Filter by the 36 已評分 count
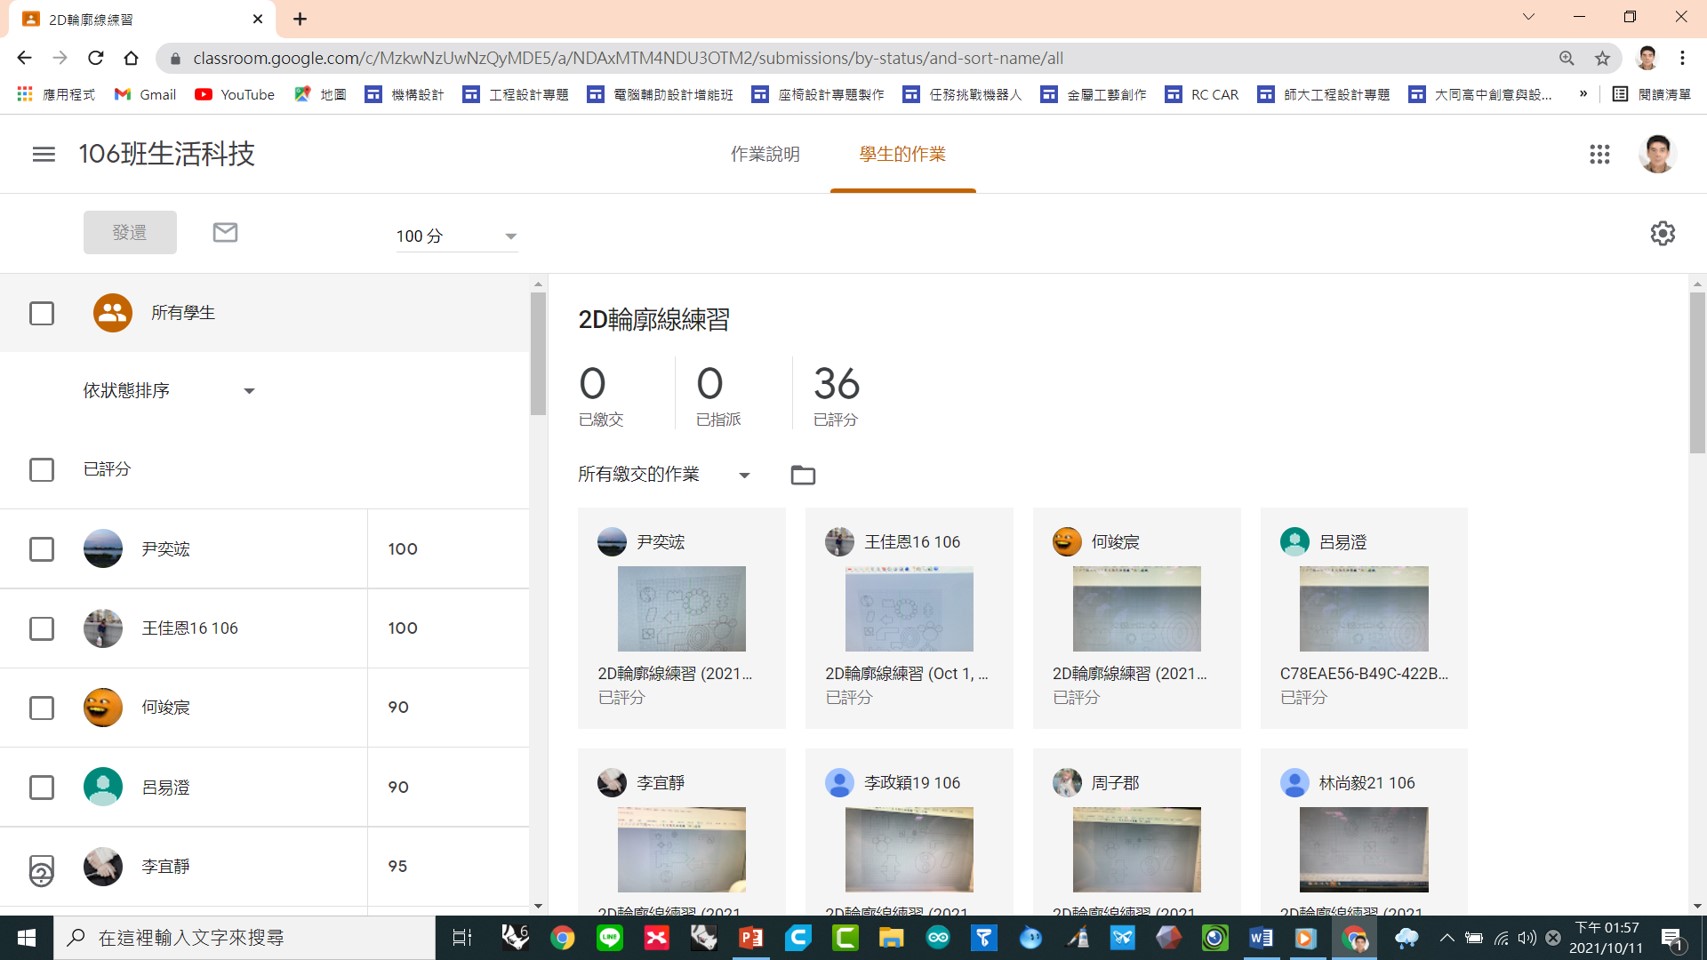The image size is (1707, 960). click(836, 395)
